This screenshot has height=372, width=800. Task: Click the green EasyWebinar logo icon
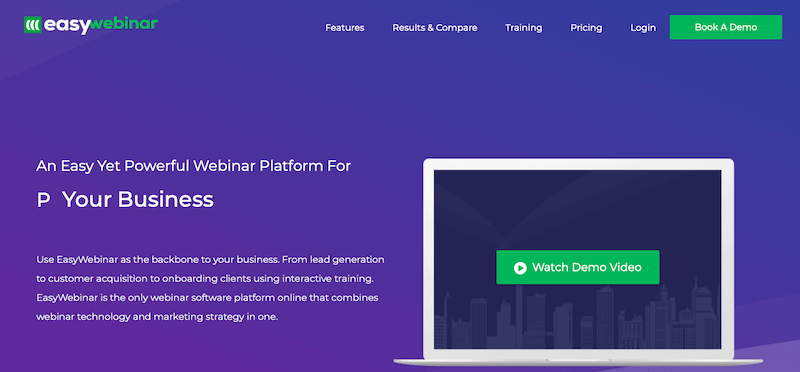[x=32, y=25]
